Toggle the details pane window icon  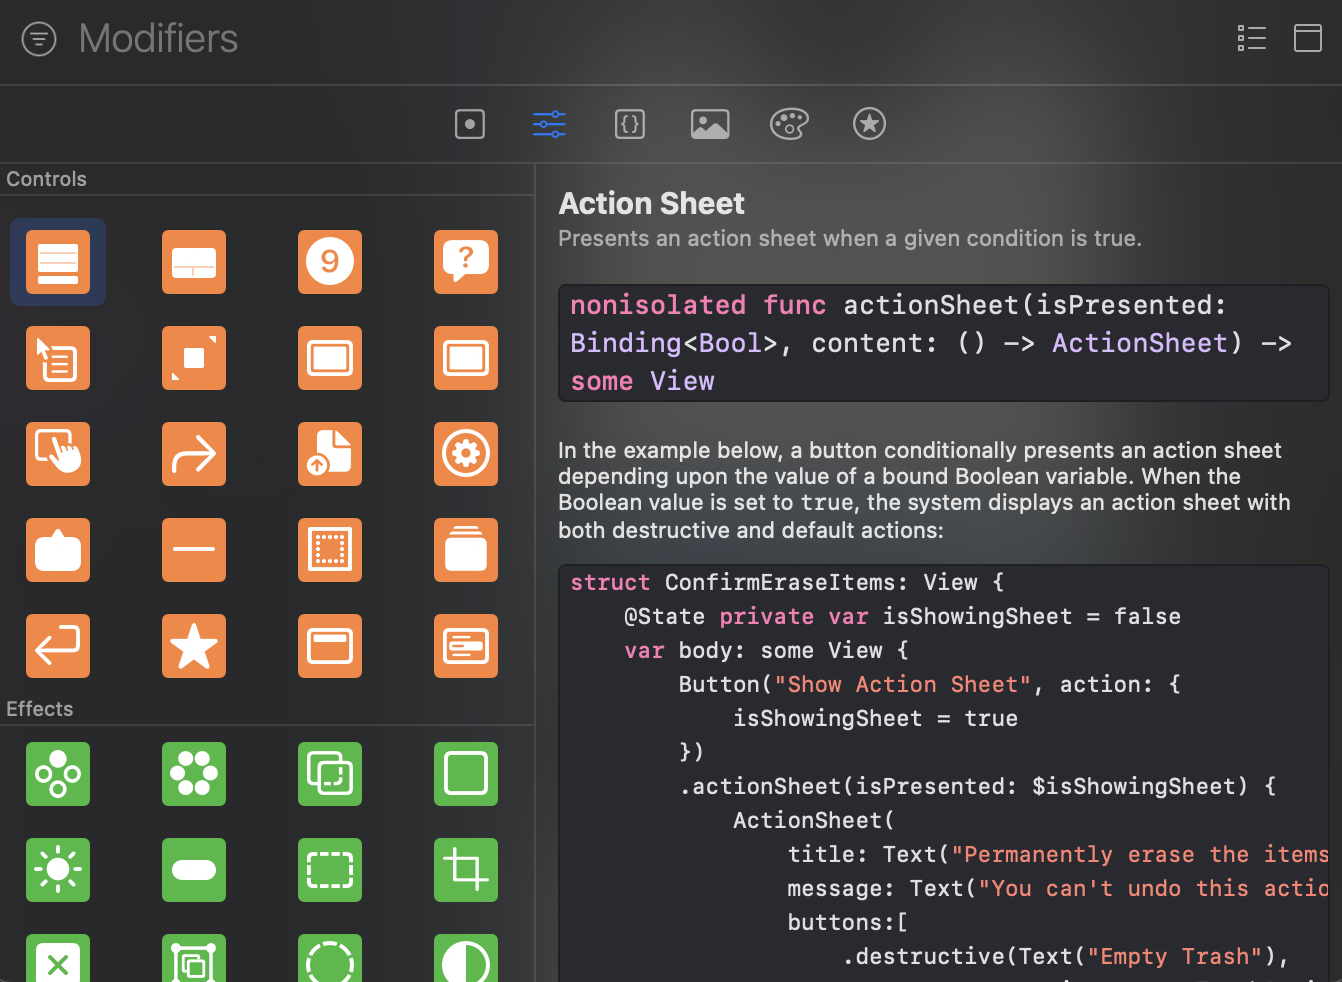click(1308, 38)
